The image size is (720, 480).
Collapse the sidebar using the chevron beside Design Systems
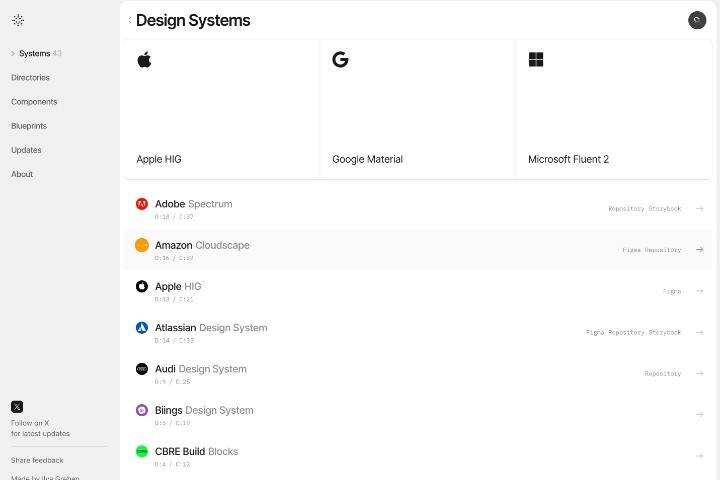click(x=129, y=20)
